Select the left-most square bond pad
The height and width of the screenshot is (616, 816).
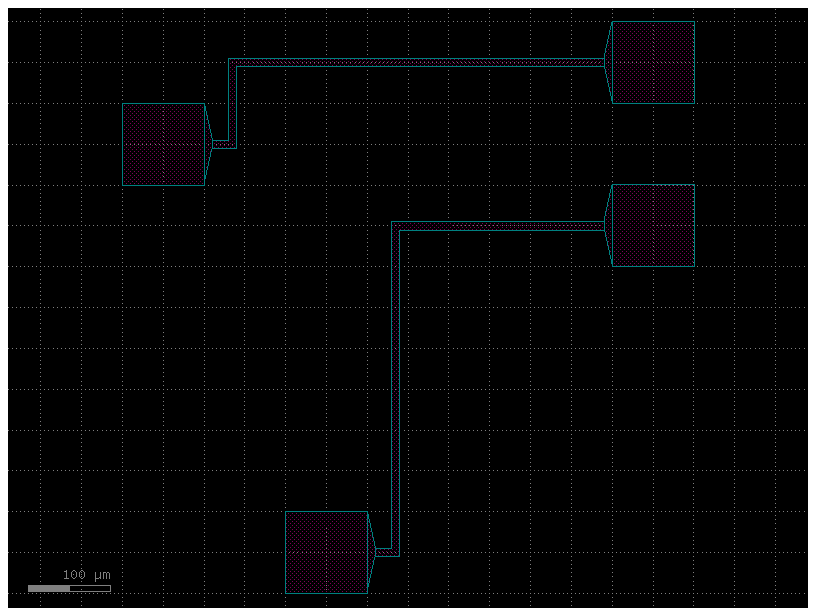pyautogui.click(x=163, y=144)
